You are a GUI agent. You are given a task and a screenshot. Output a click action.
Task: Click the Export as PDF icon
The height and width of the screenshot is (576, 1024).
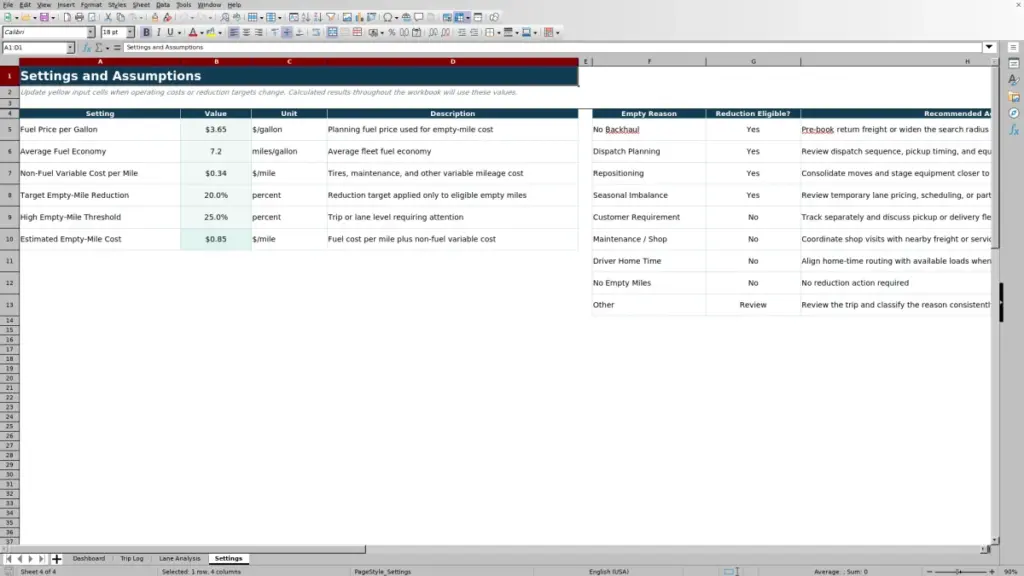point(67,17)
